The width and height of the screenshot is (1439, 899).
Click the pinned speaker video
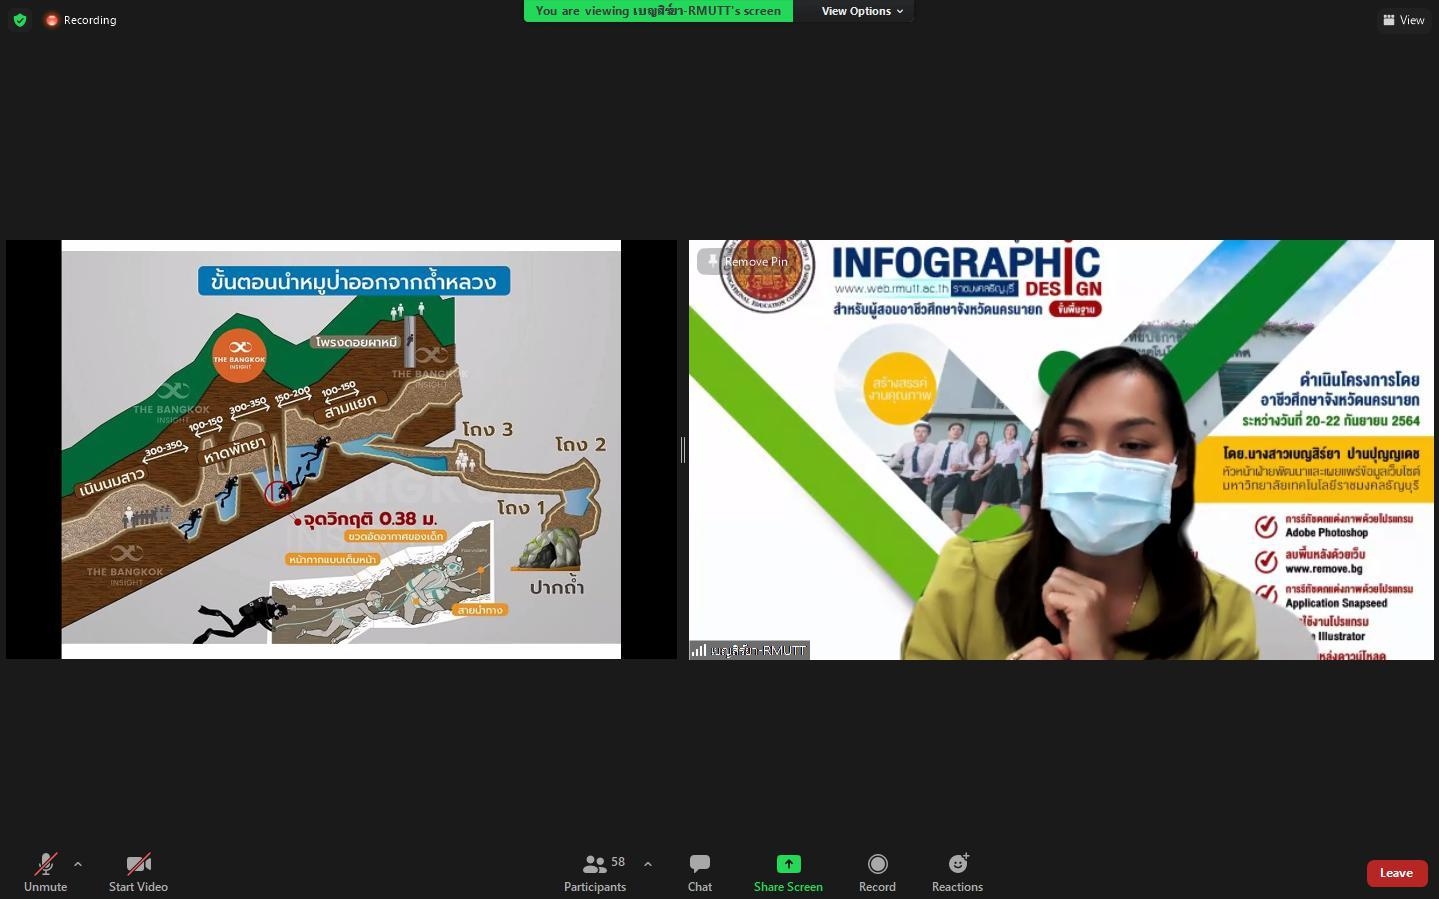[x=1061, y=449]
